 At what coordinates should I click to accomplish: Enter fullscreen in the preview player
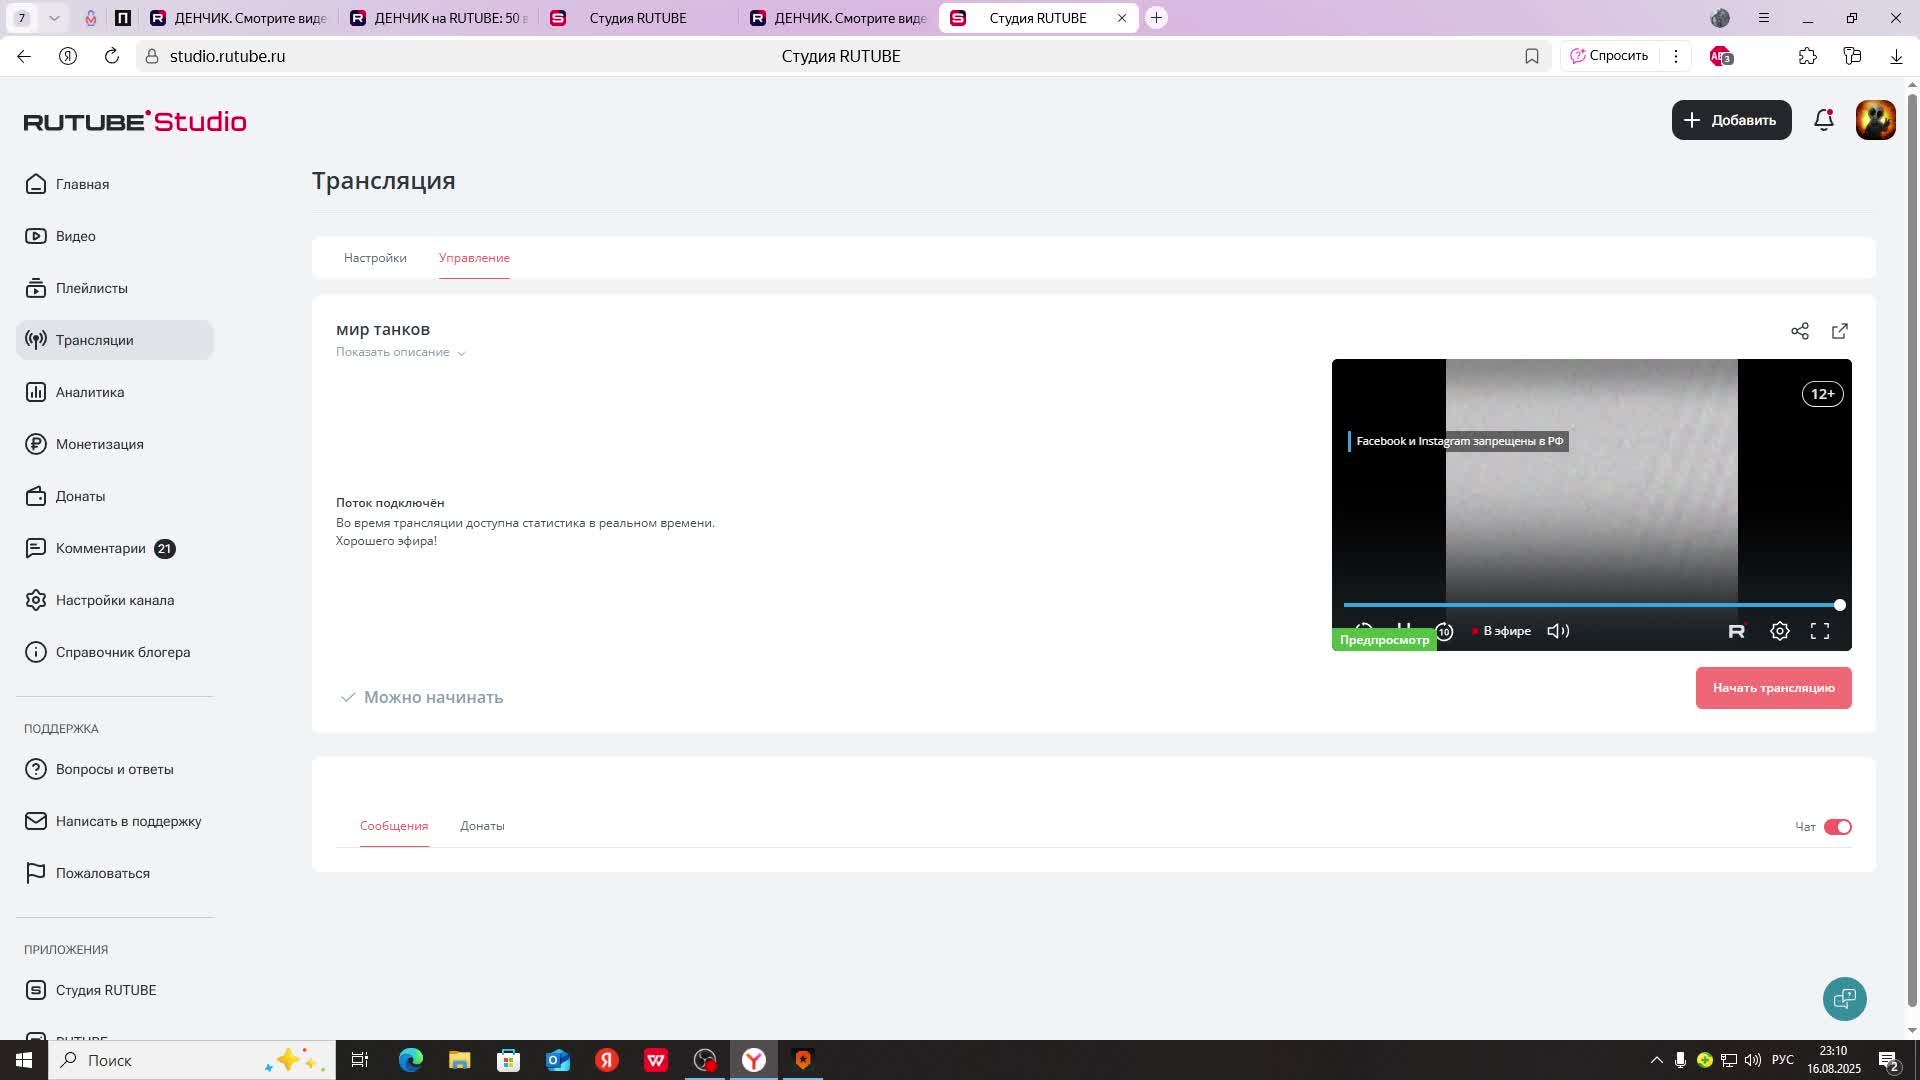point(1820,631)
